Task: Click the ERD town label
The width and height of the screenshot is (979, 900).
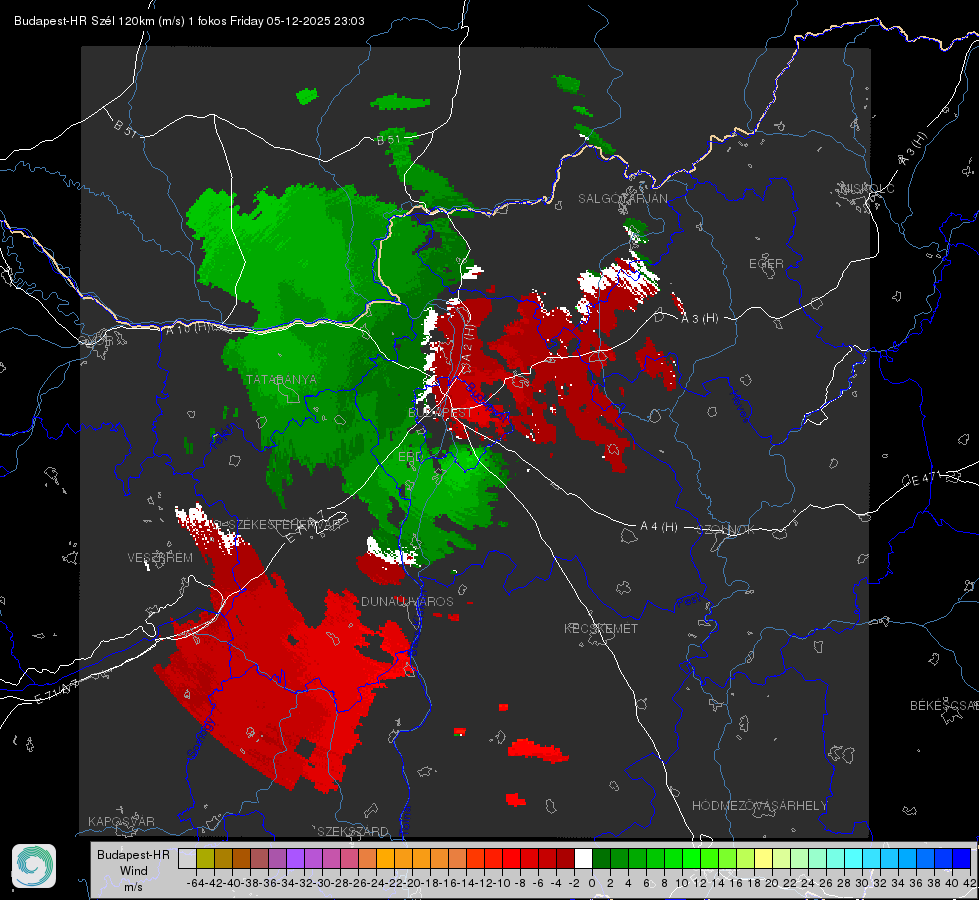Action: click(410, 457)
